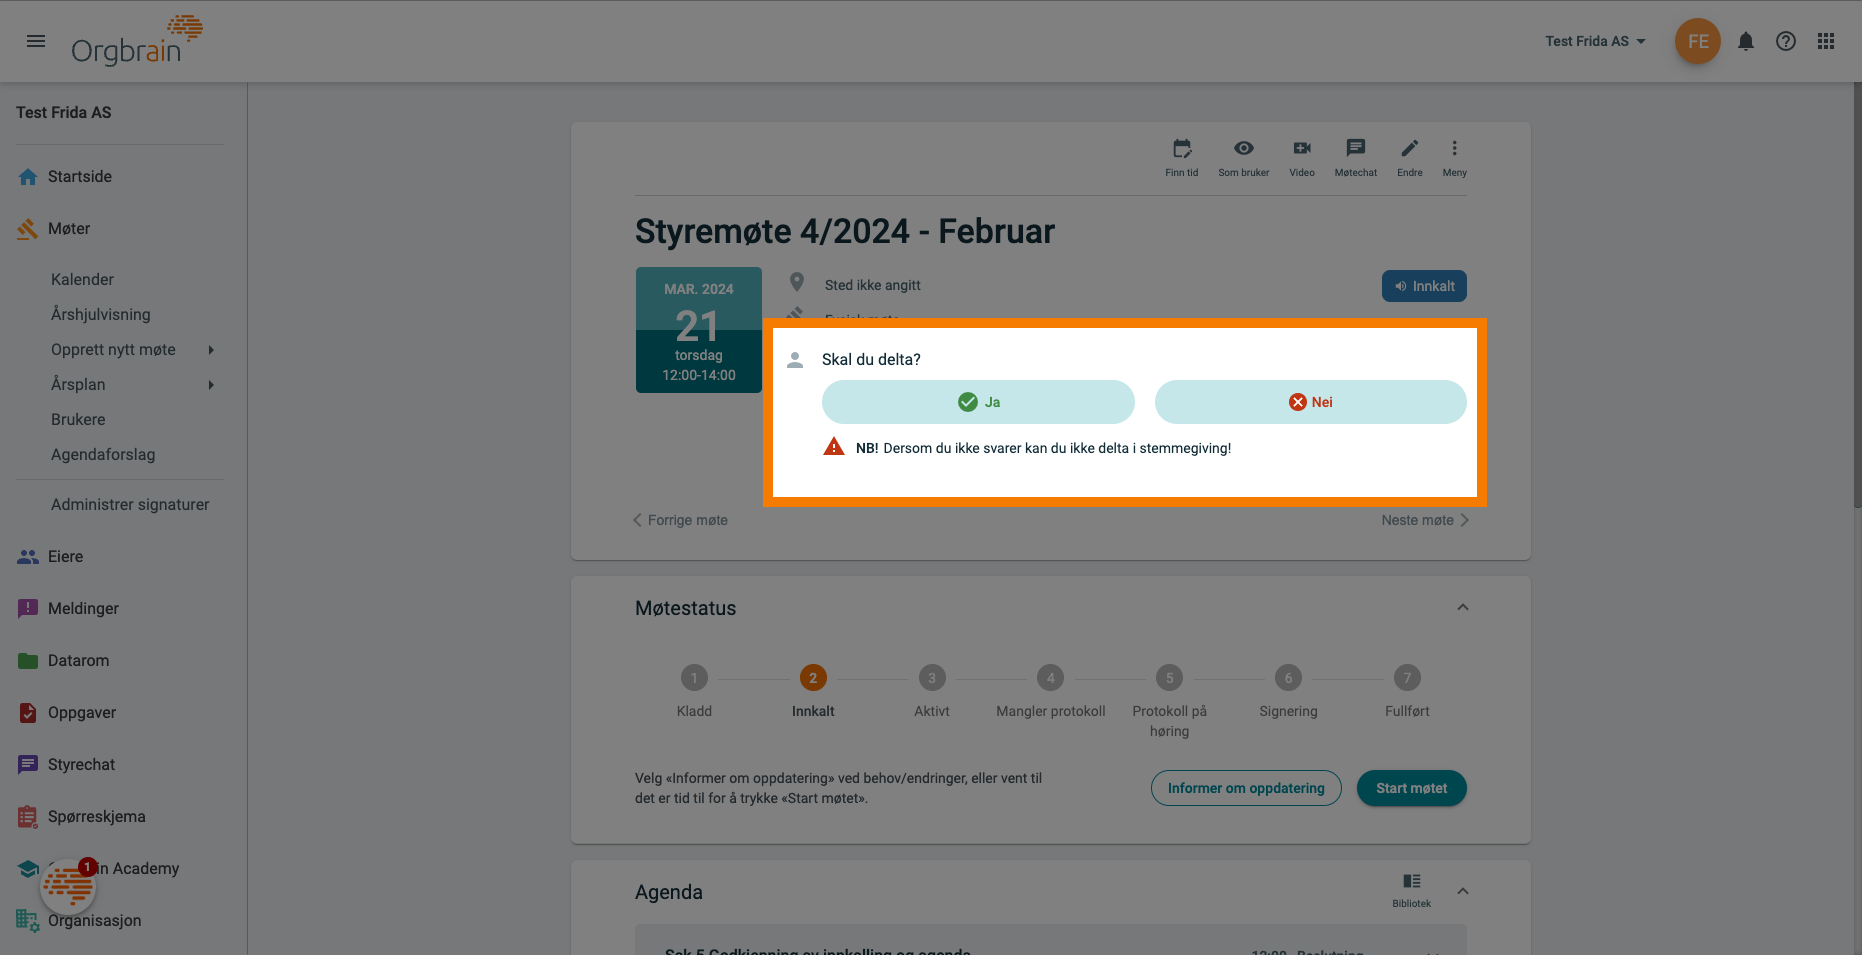Open Kalender under Møter
This screenshot has height=955, width=1862.
click(82, 279)
